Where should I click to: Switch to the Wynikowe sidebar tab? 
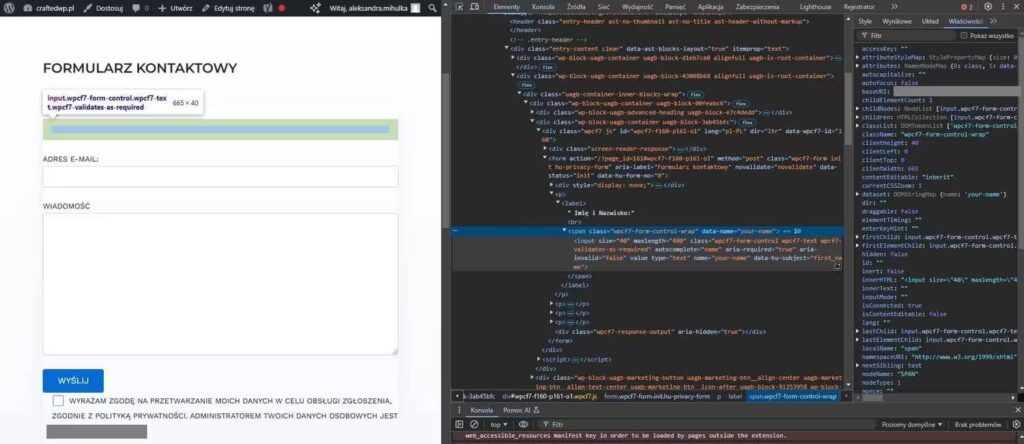point(896,22)
